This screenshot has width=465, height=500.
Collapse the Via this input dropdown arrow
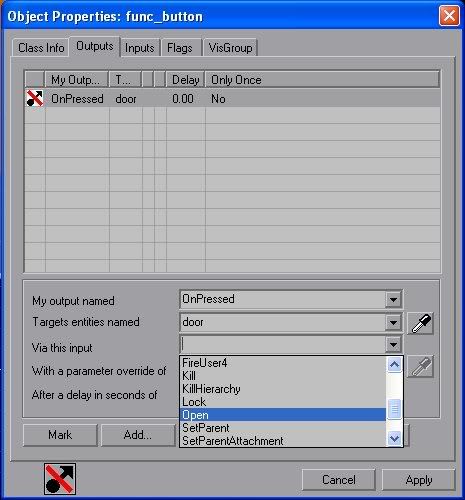(x=393, y=345)
